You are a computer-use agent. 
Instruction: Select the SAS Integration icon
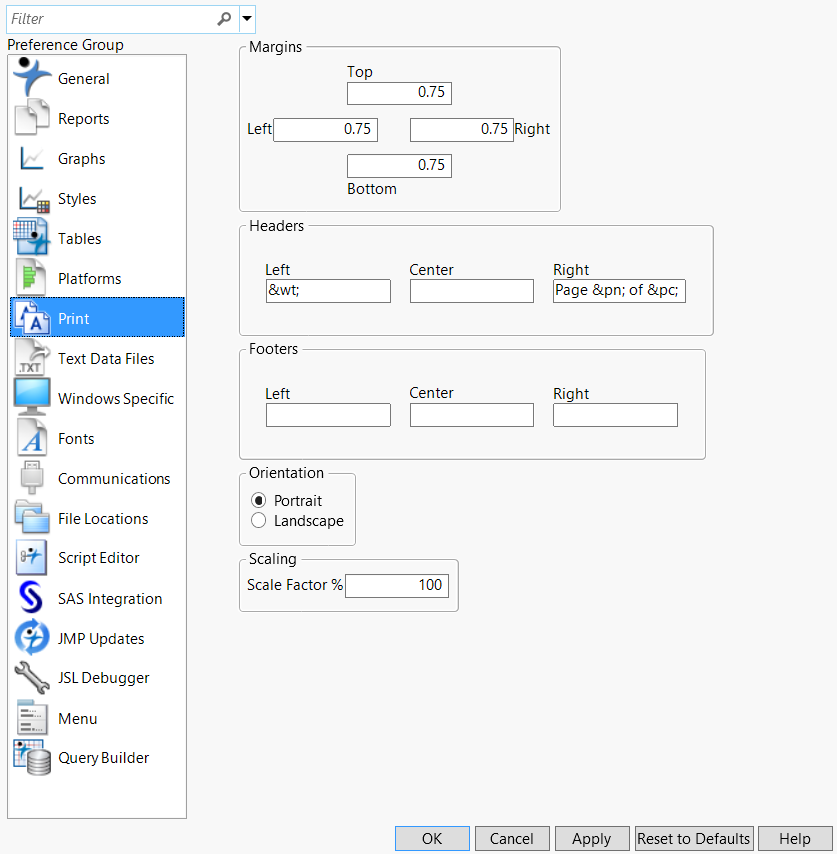pos(32,598)
